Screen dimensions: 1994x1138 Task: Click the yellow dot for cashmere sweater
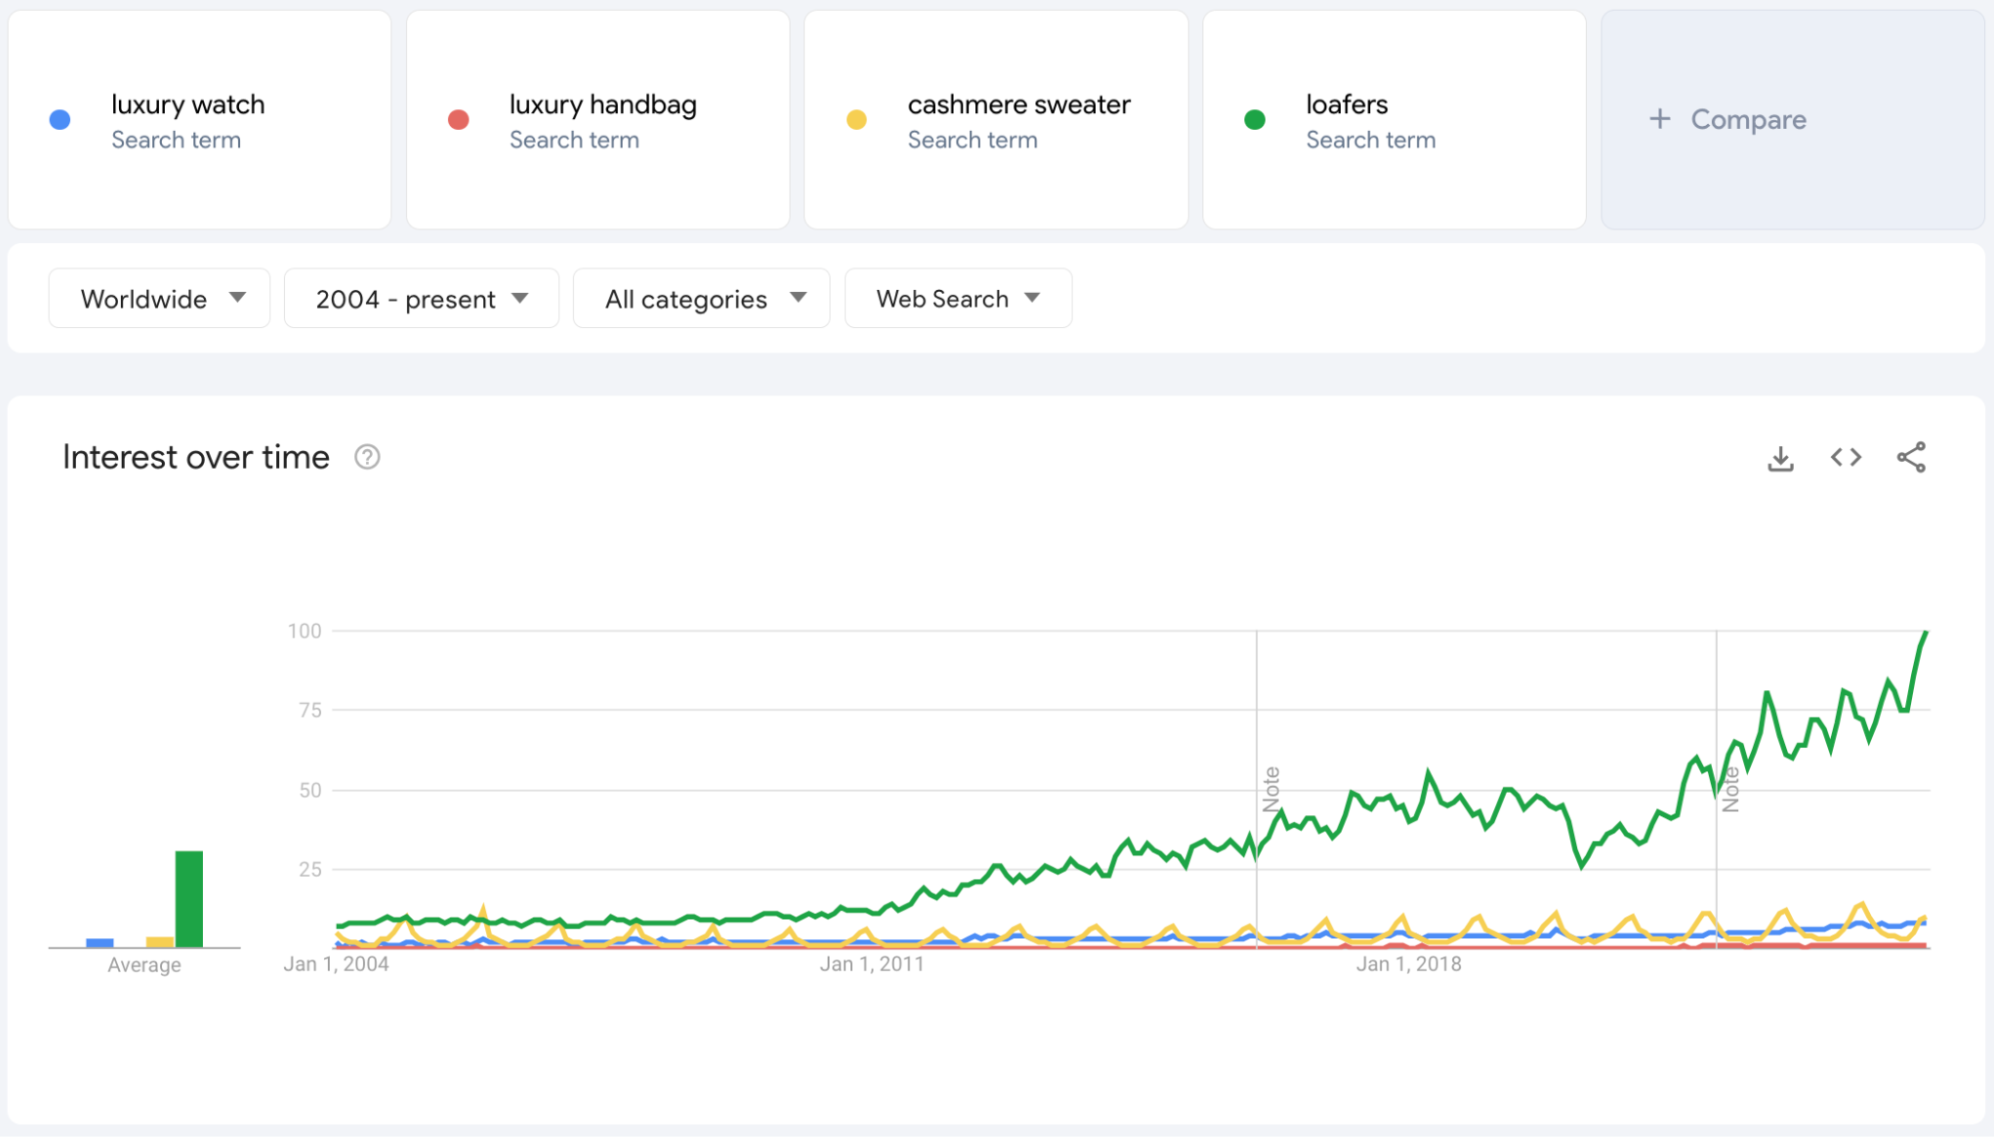(857, 120)
